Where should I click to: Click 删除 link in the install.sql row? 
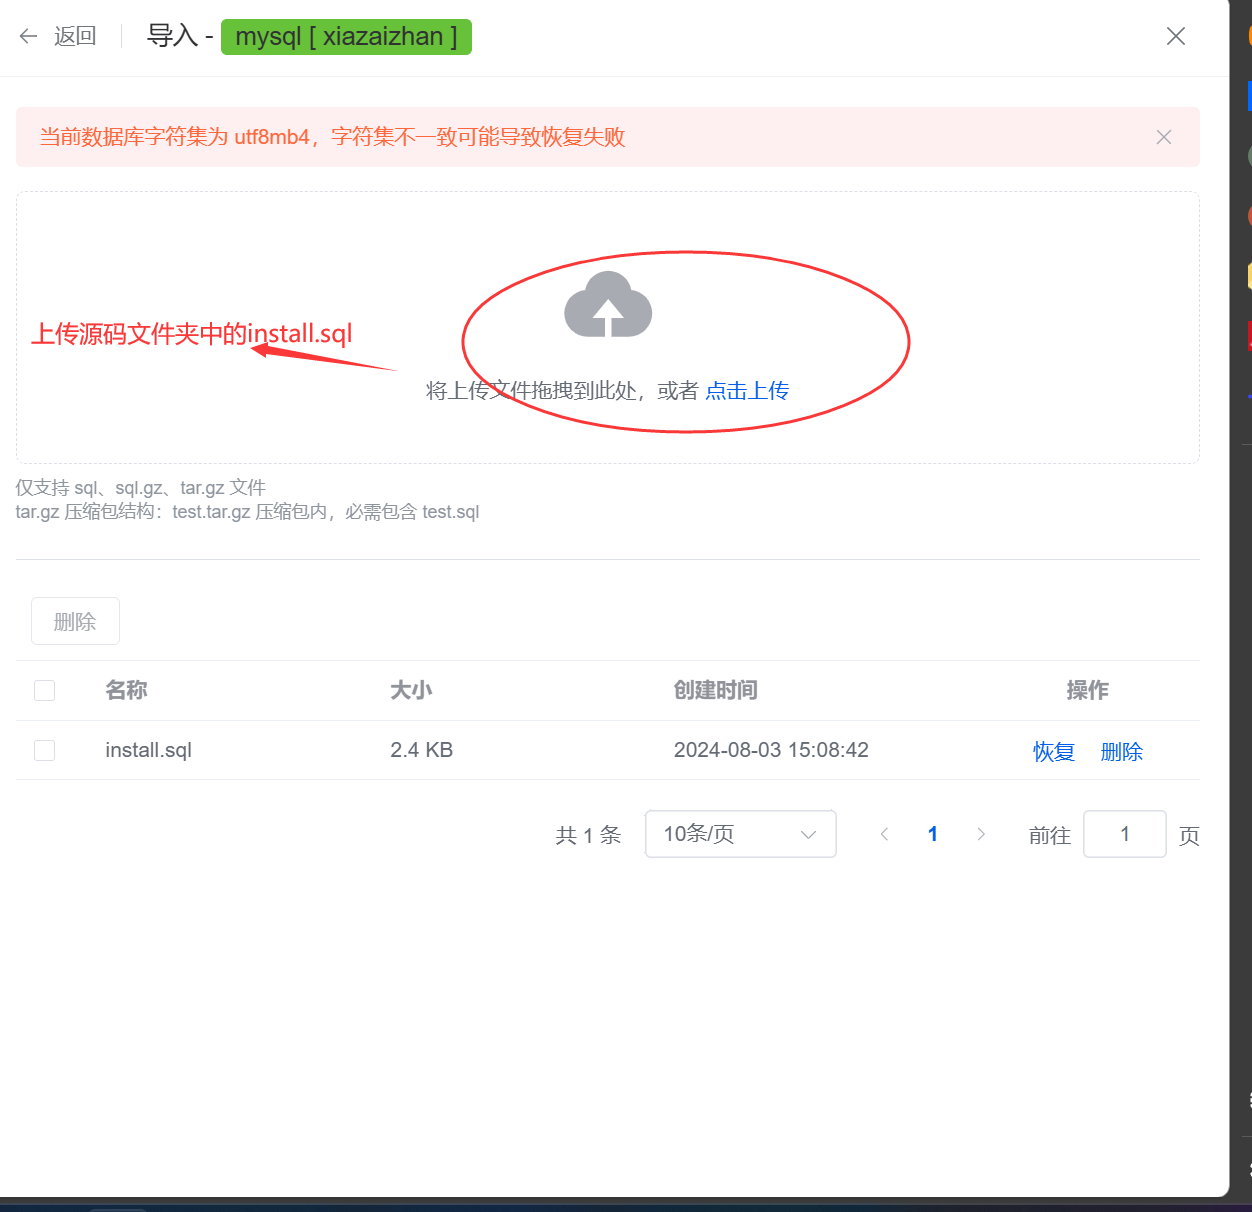click(x=1121, y=752)
